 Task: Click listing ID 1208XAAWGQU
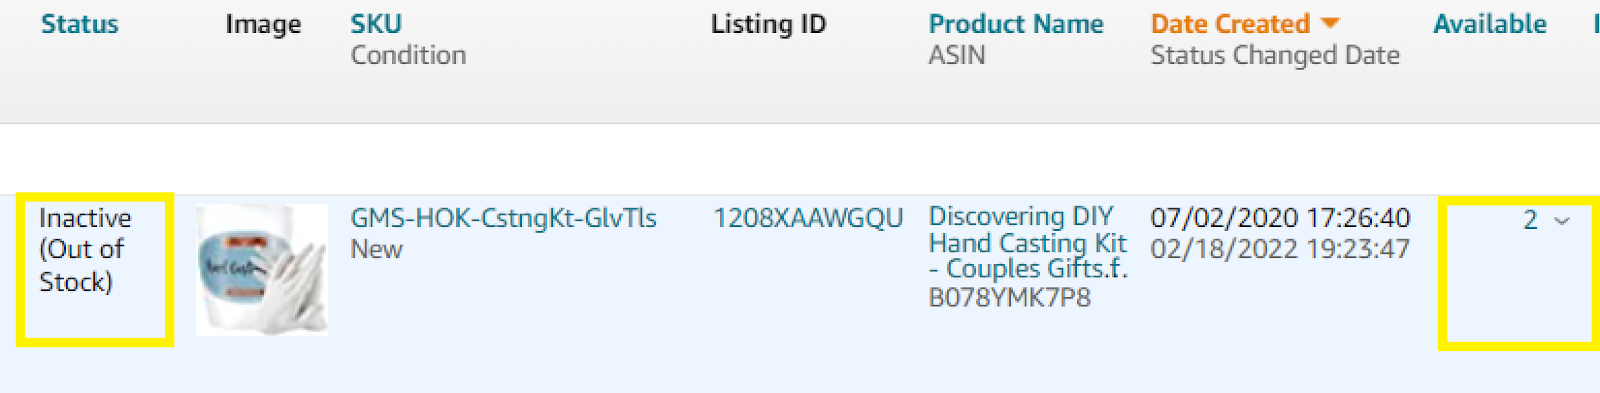pyautogui.click(x=808, y=218)
